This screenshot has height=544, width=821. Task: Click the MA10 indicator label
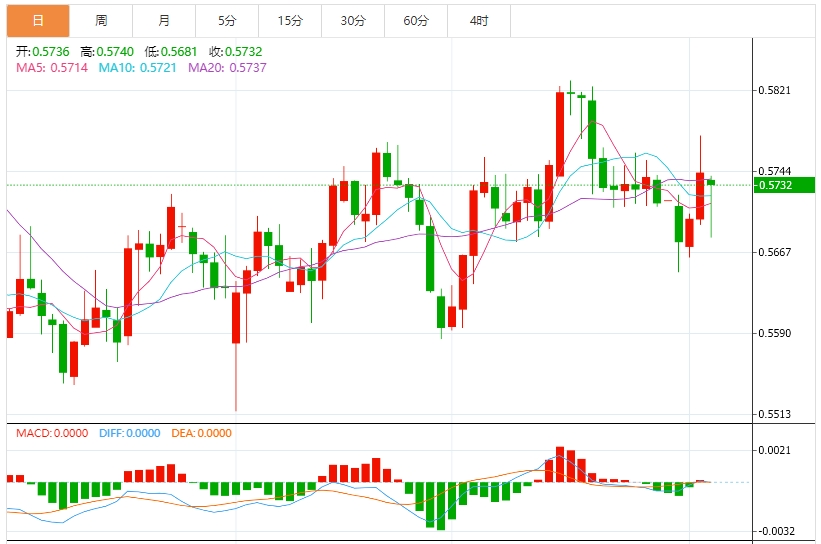point(138,68)
